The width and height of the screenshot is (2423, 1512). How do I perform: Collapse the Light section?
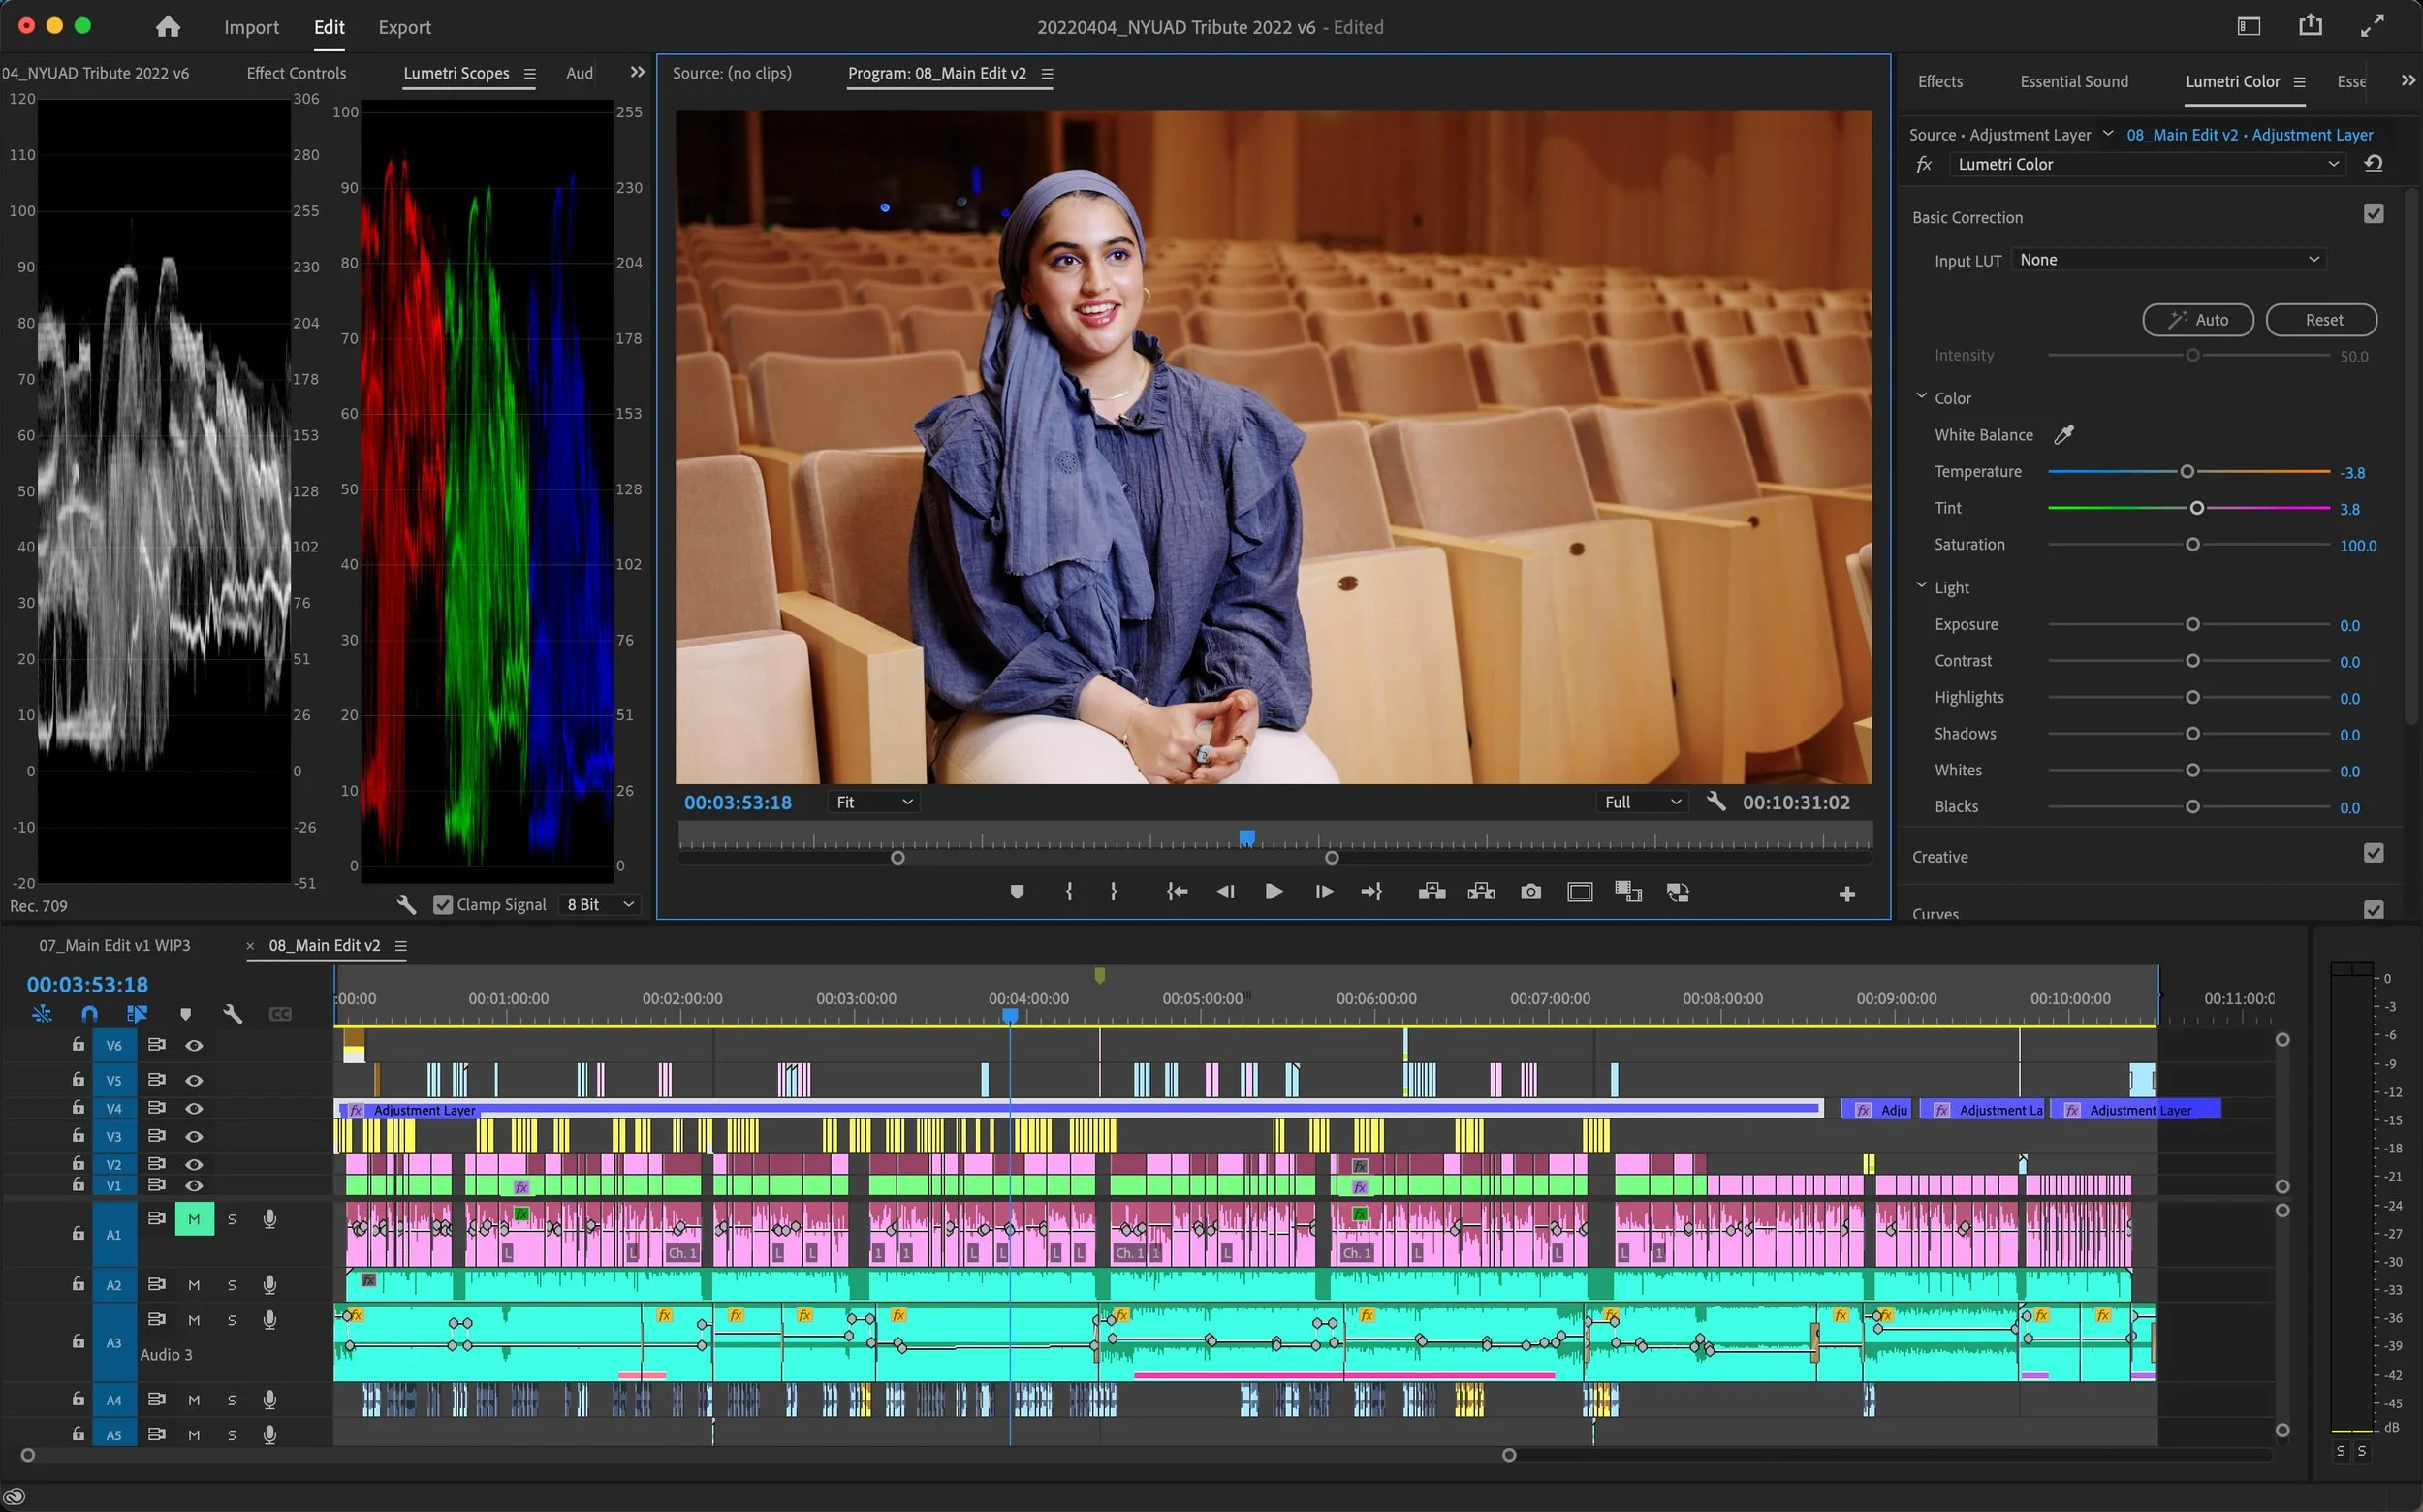click(x=1921, y=587)
